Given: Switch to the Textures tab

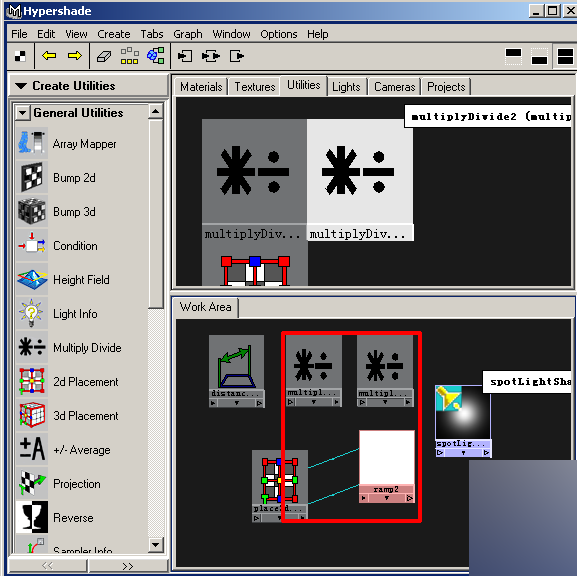Looking at the screenshot, I should pos(255,87).
